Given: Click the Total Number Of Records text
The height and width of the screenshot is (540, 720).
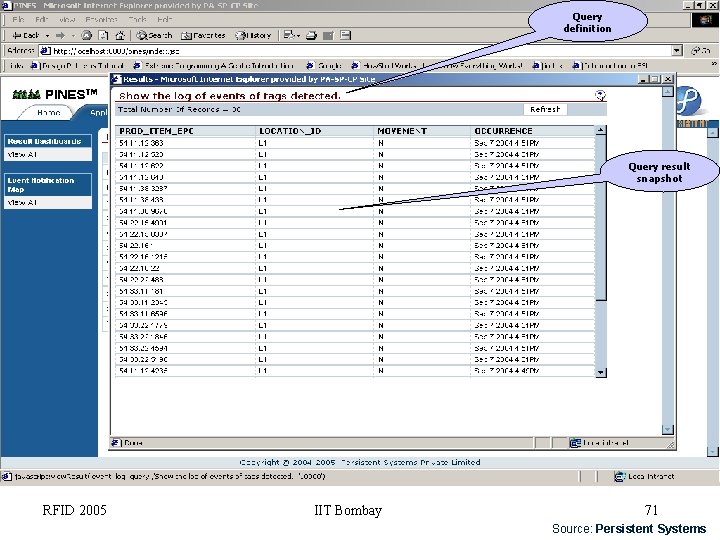Looking at the screenshot, I should tap(179, 109).
